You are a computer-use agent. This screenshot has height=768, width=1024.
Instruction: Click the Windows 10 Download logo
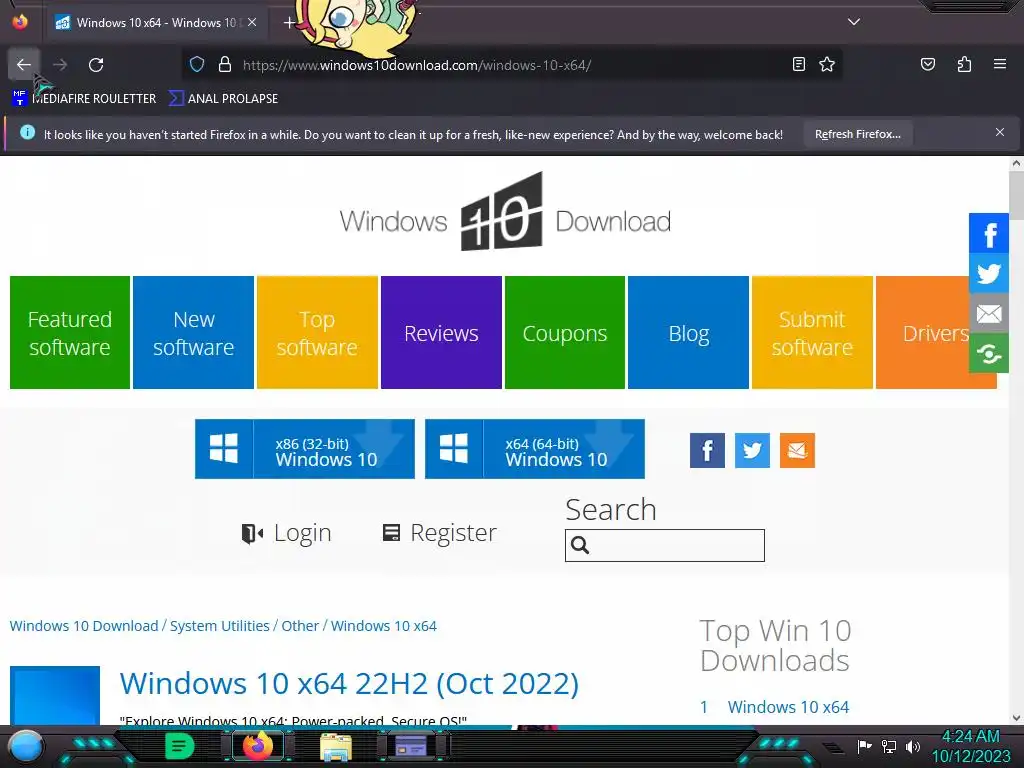click(505, 212)
